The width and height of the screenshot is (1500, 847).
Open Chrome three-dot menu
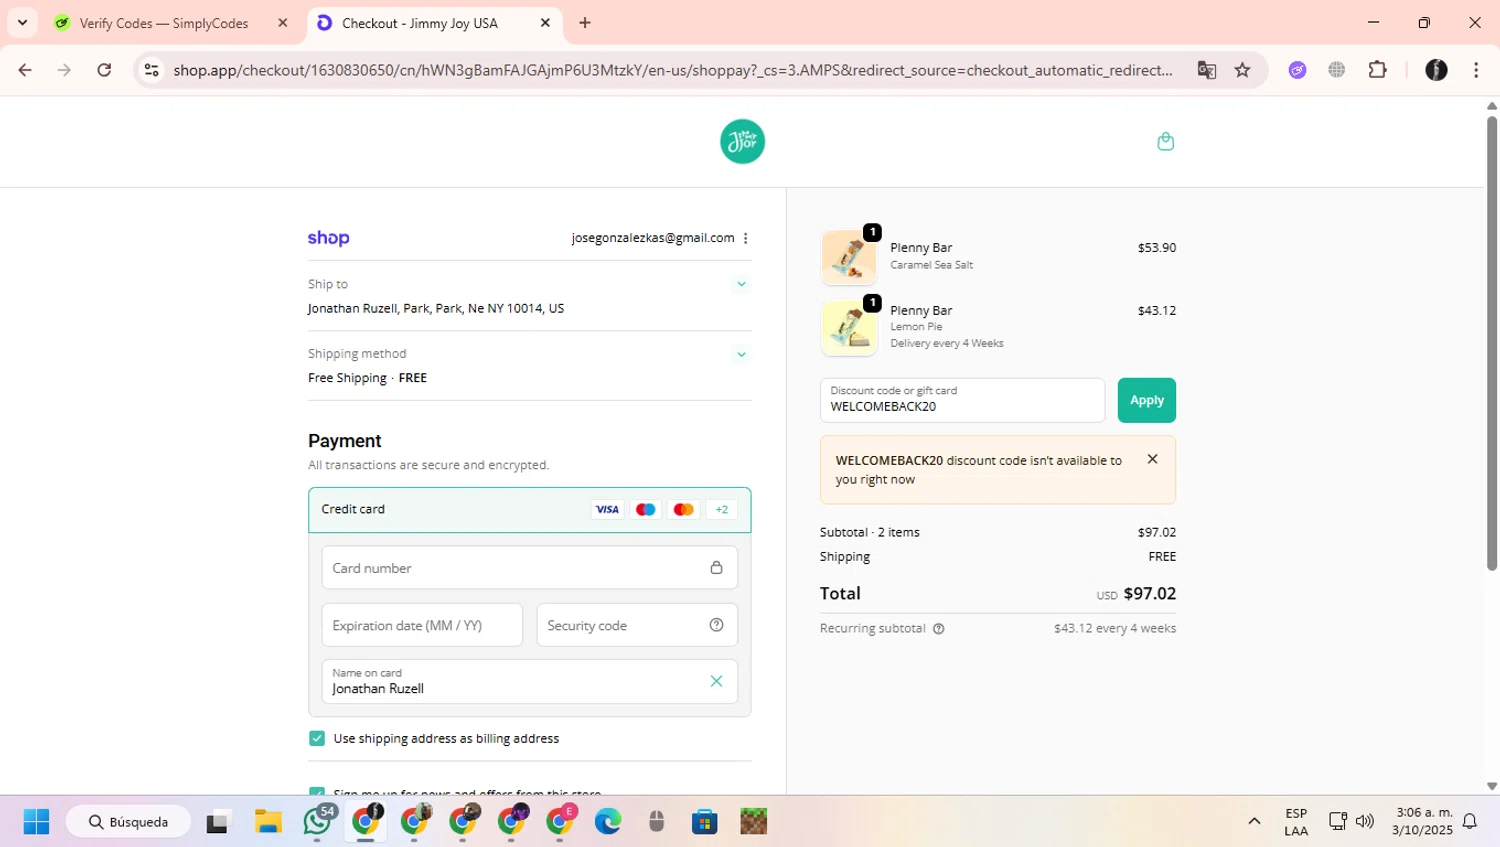1476,70
